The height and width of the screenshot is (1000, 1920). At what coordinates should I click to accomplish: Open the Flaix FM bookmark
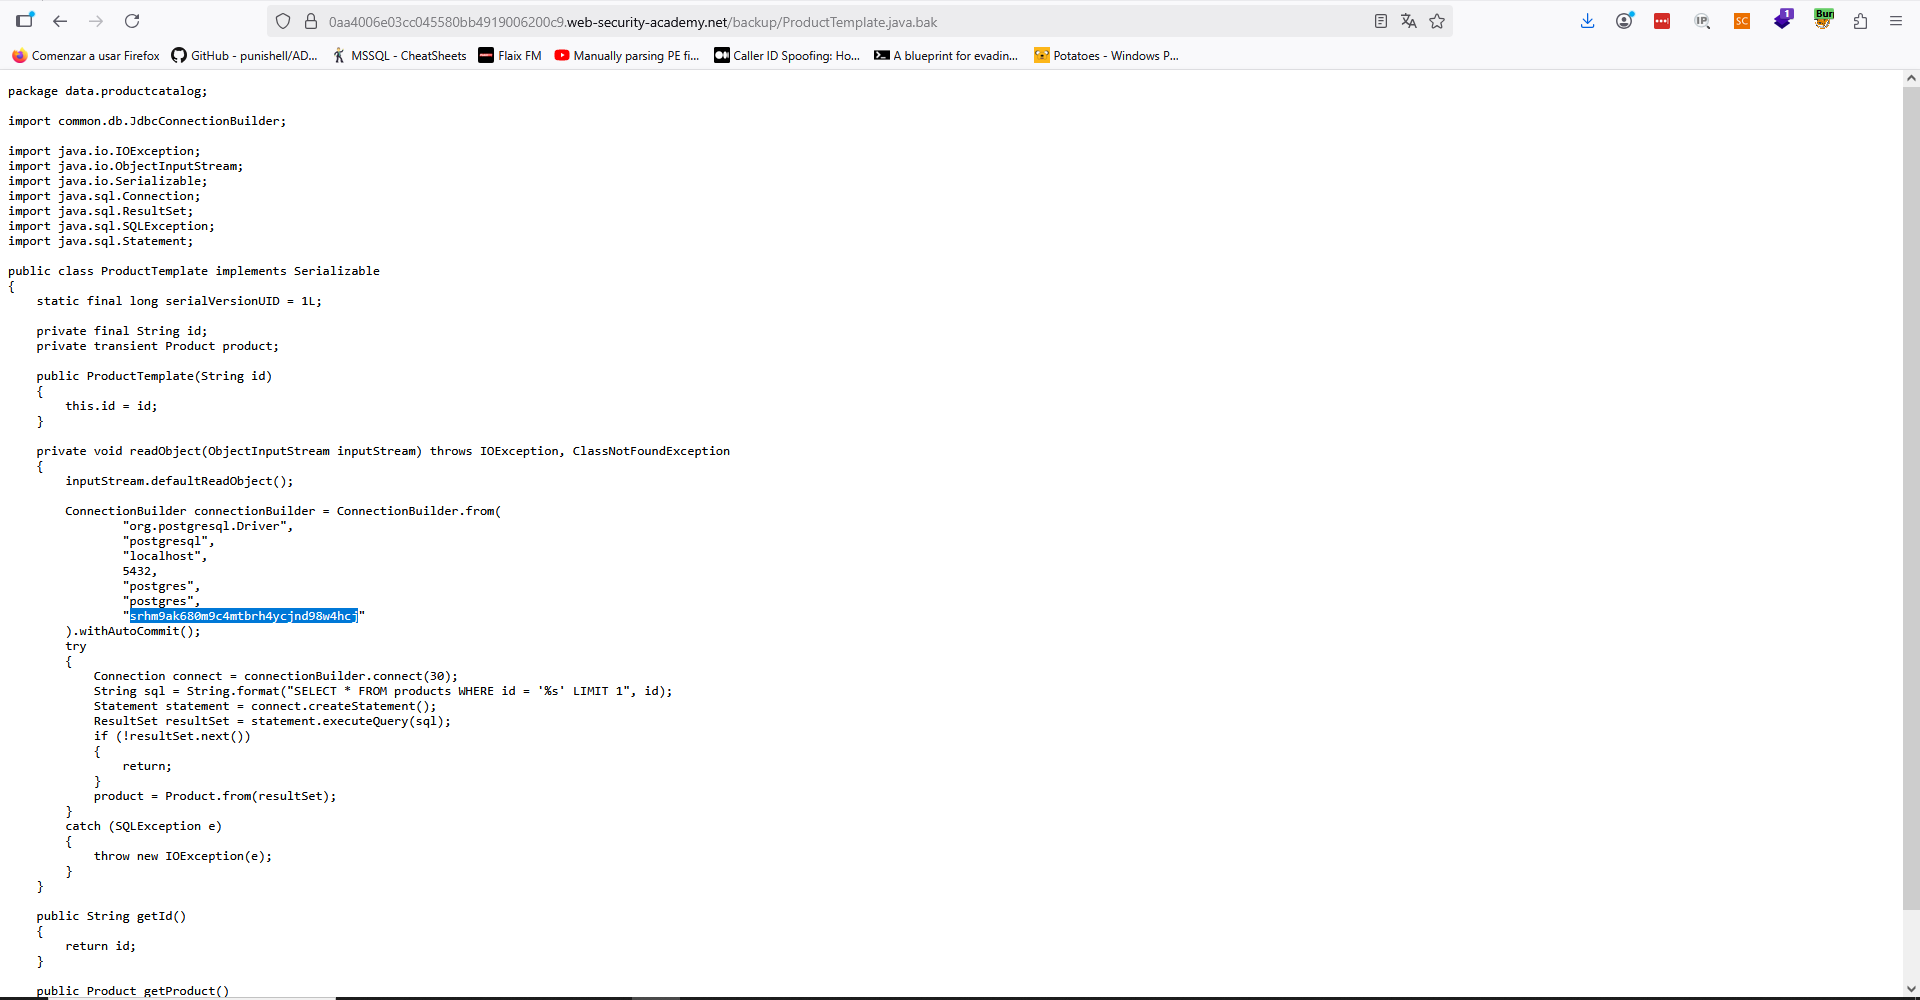click(510, 56)
